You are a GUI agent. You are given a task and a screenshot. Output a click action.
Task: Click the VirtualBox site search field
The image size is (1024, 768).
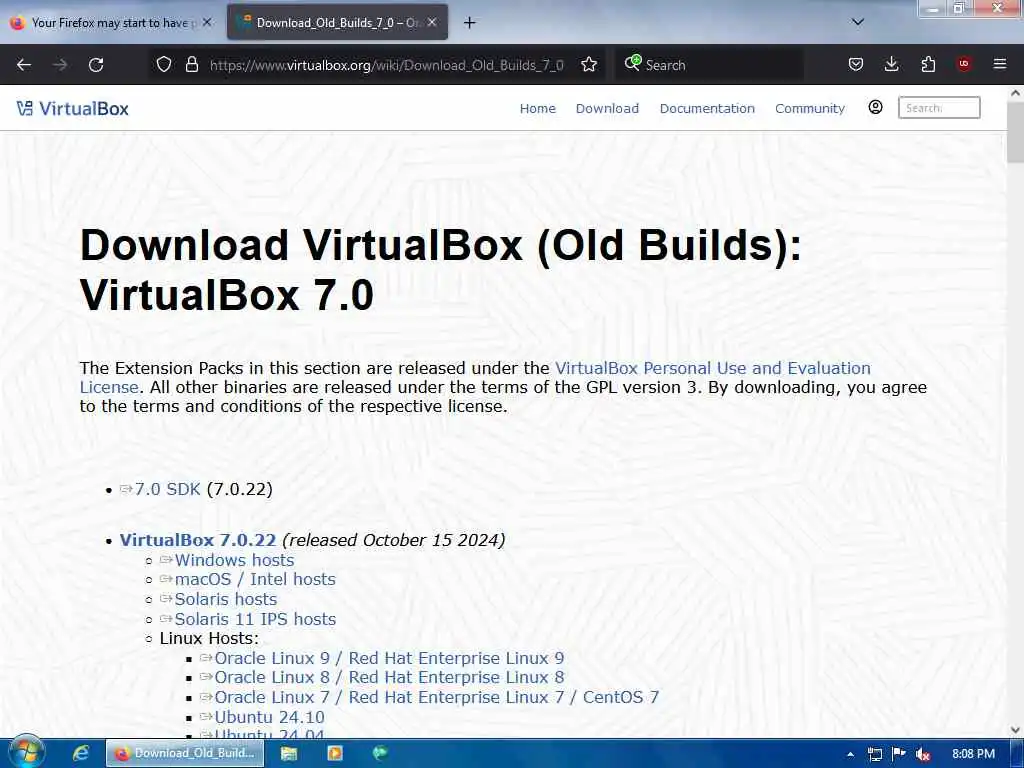(x=939, y=108)
